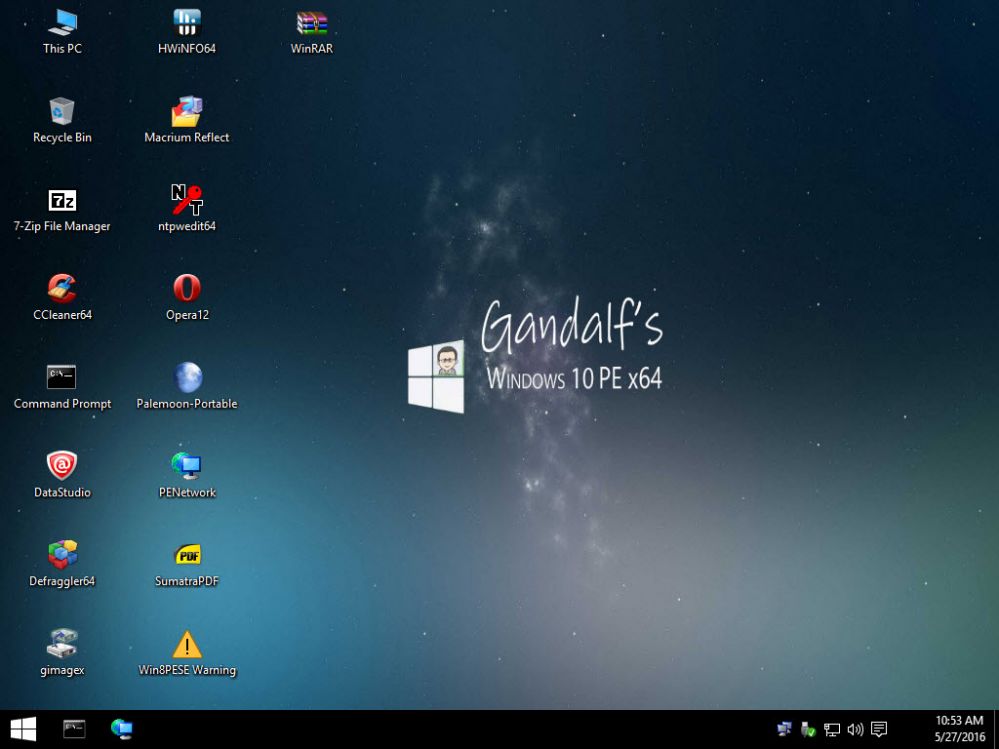Open the This PC desktop icon
The width and height of the screenshot is (999, 749).
pyautogui.click(x=62, y=31)
